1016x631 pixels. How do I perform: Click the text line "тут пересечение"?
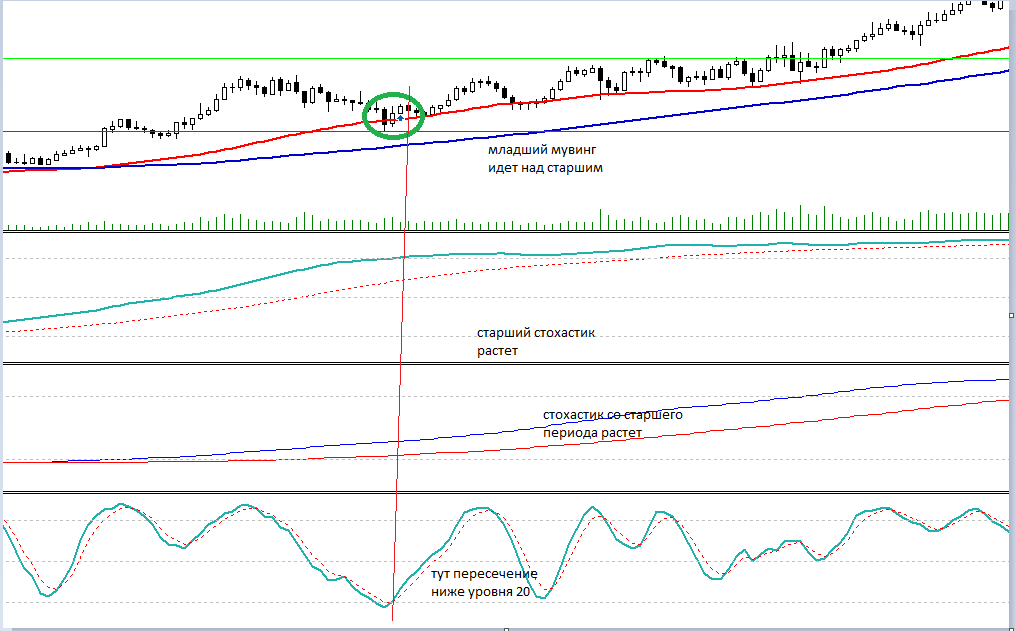(484, 574)
